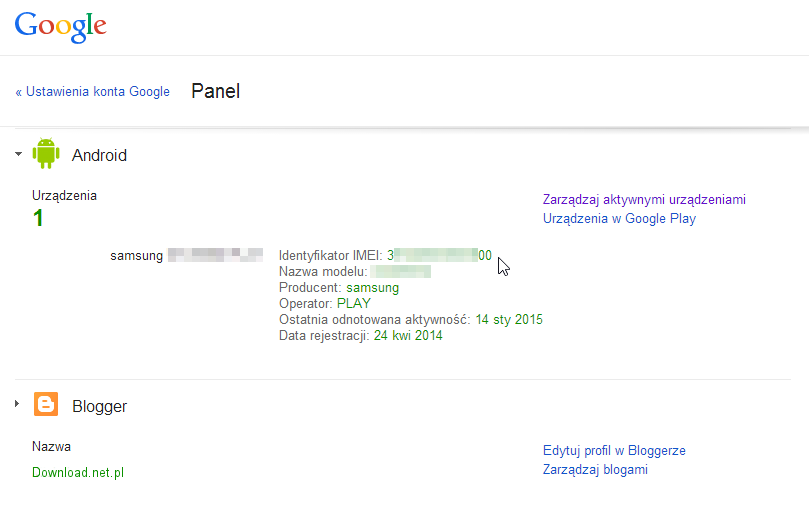Click the orange Blogger icon
809x507 pixels.
tap(46, 404)
